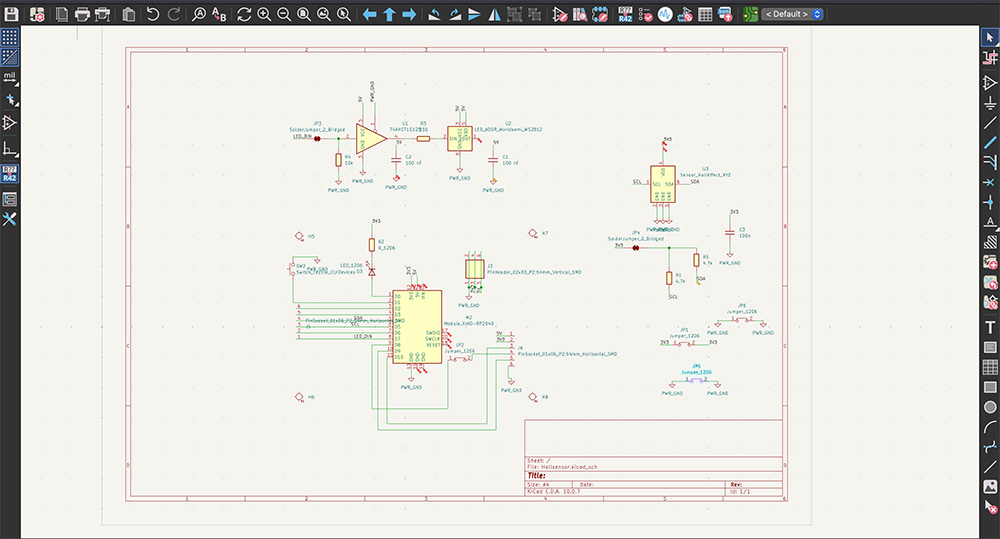Viewport: 1000px width, 539px height.
Task: Undo the last edit
Action: (x=152, y=14)
